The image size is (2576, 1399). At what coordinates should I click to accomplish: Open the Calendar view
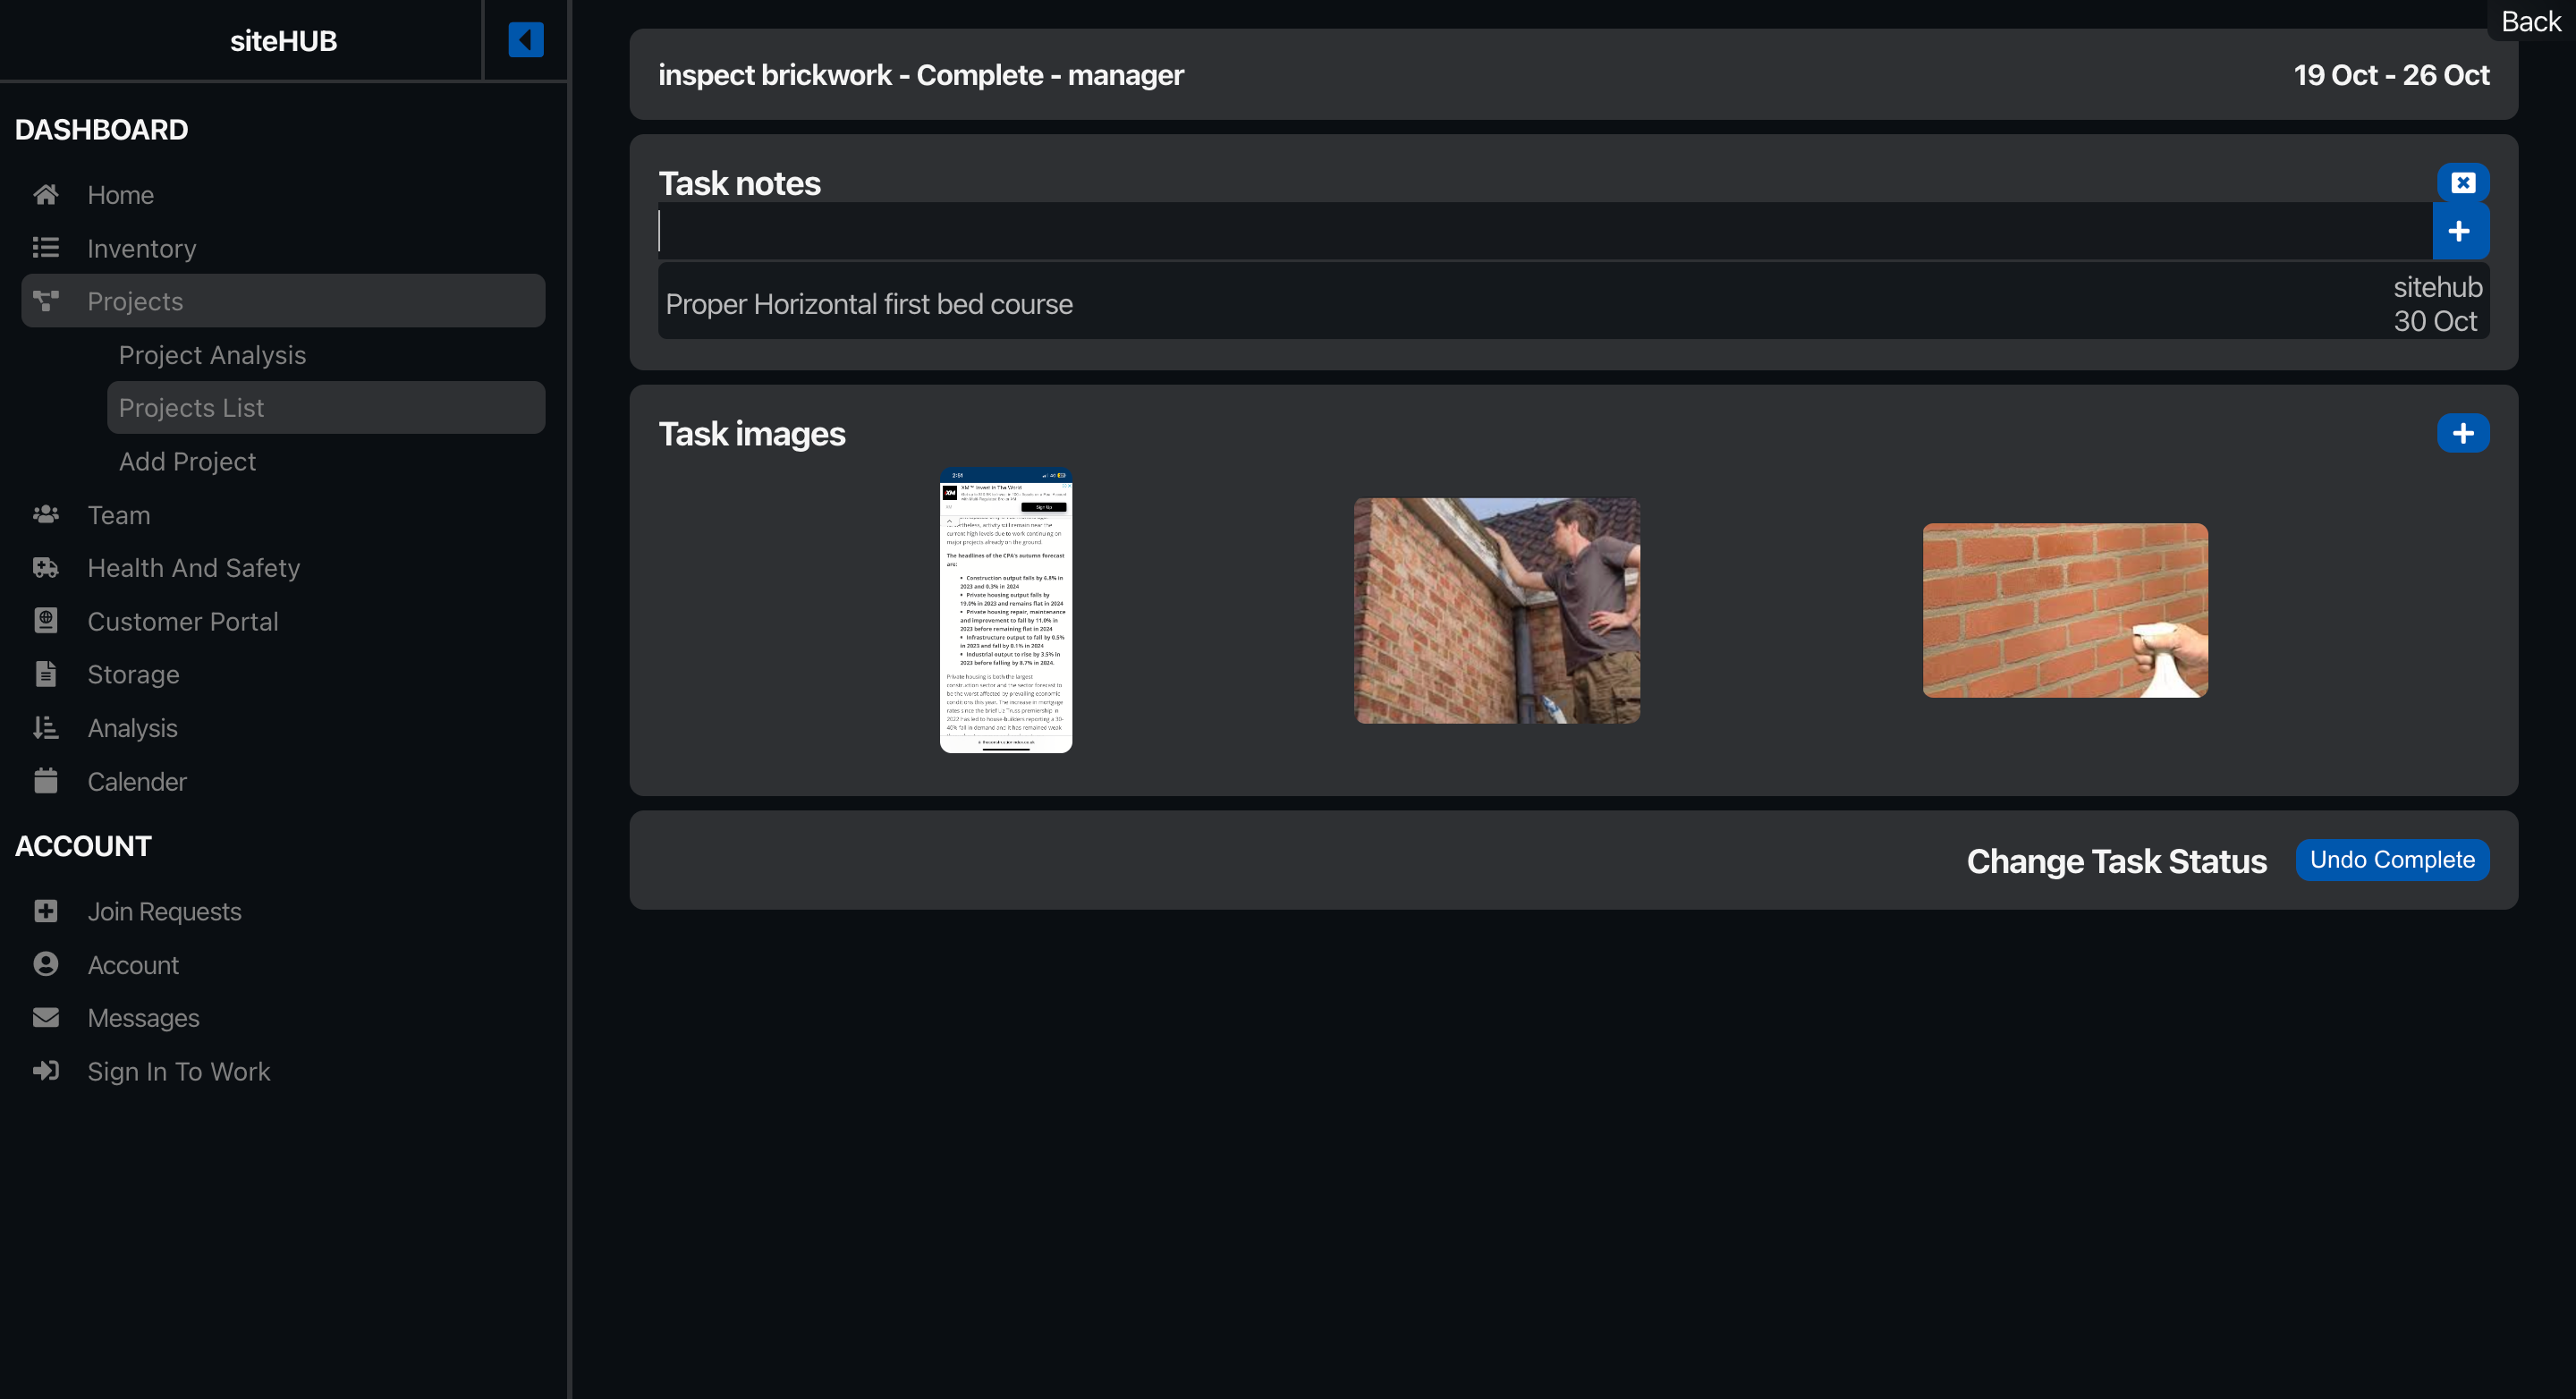click(x=138, y=781)
